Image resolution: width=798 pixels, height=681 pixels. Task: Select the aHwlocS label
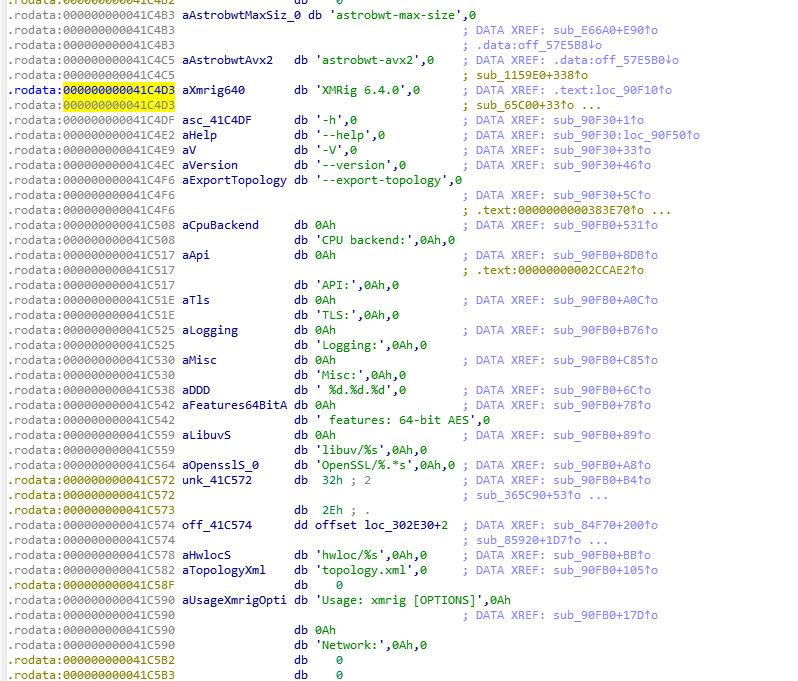click(x=206, y=556)
